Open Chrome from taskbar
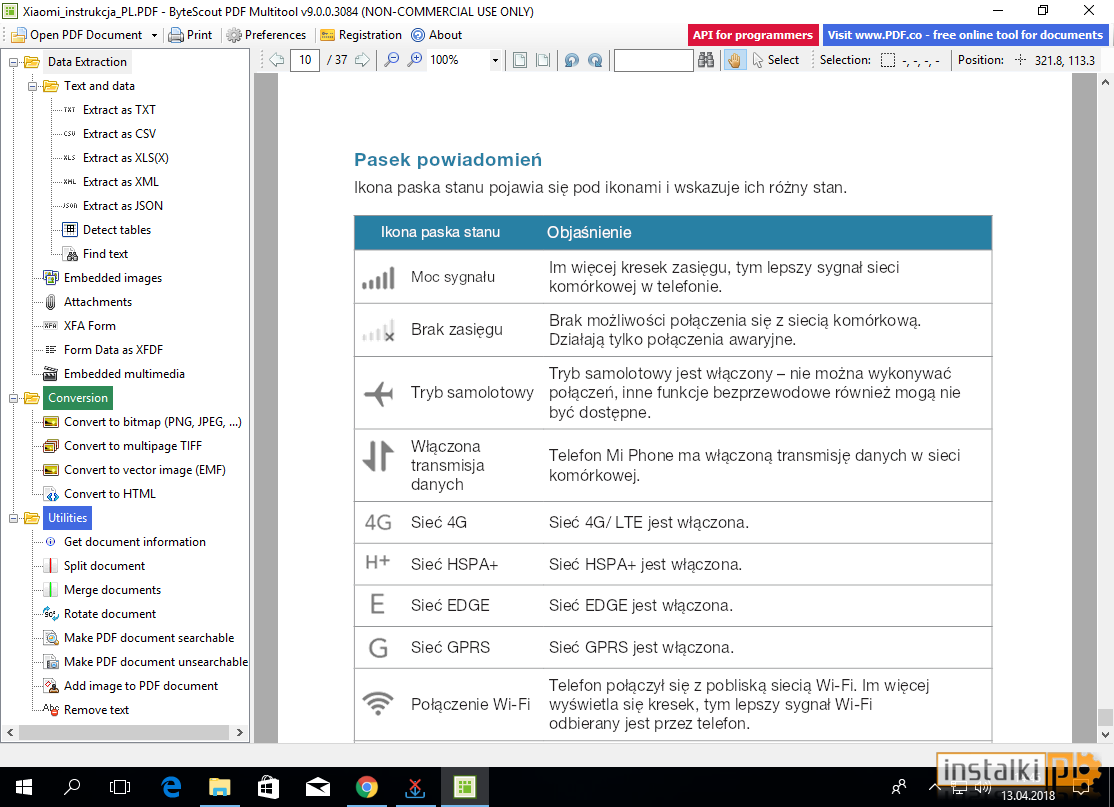The height and width of the screenshot is (807, 1114). 367,787
